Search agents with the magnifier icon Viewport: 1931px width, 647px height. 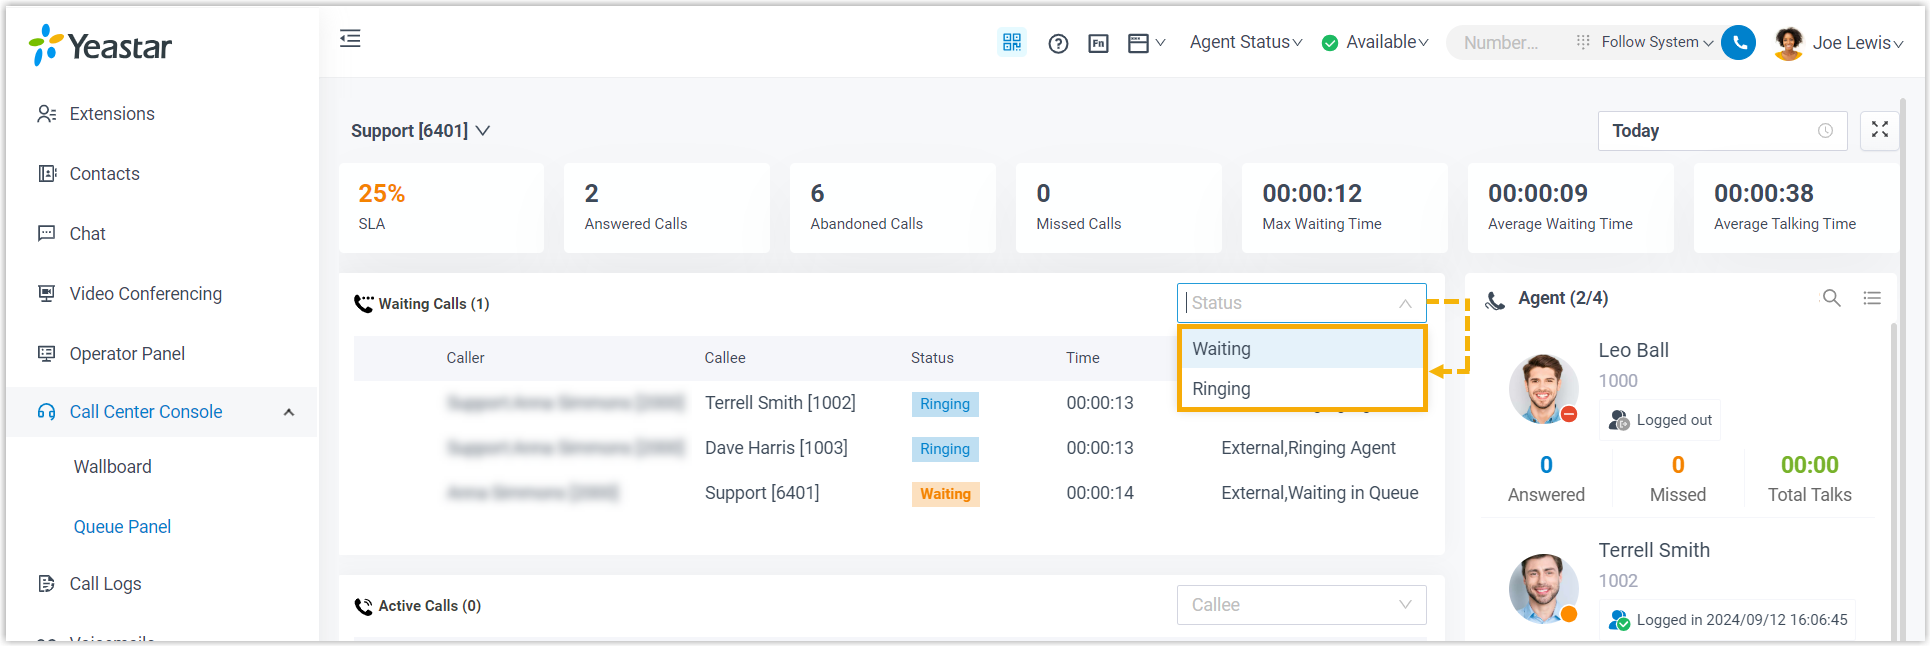point(1831,298)
